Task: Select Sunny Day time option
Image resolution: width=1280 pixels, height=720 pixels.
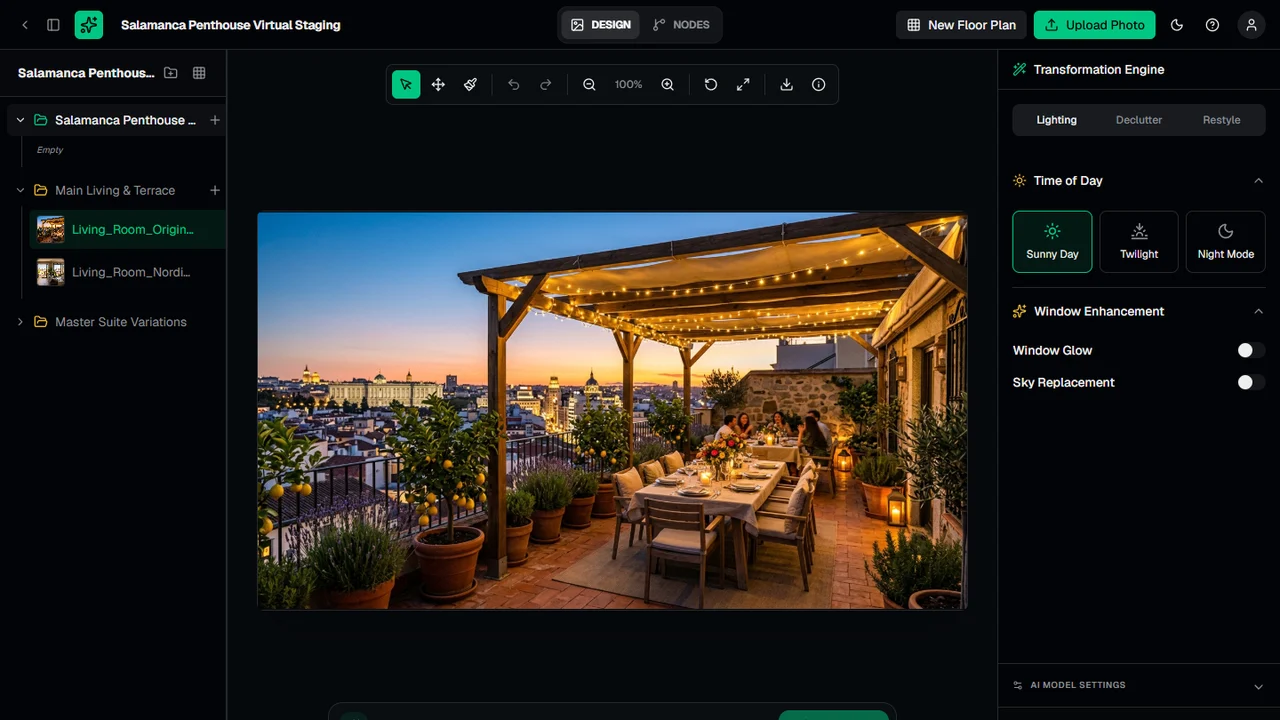Action: click(x=1052, y=241)
